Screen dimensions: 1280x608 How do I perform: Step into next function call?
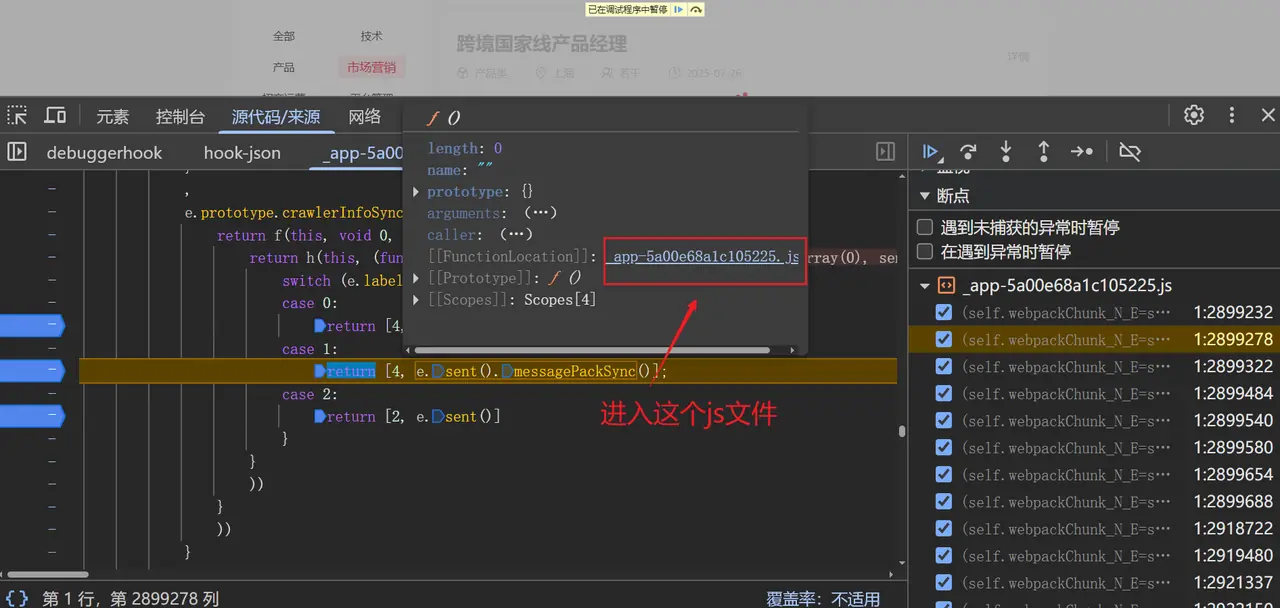pyautogui.click(x=1006, y=152)
